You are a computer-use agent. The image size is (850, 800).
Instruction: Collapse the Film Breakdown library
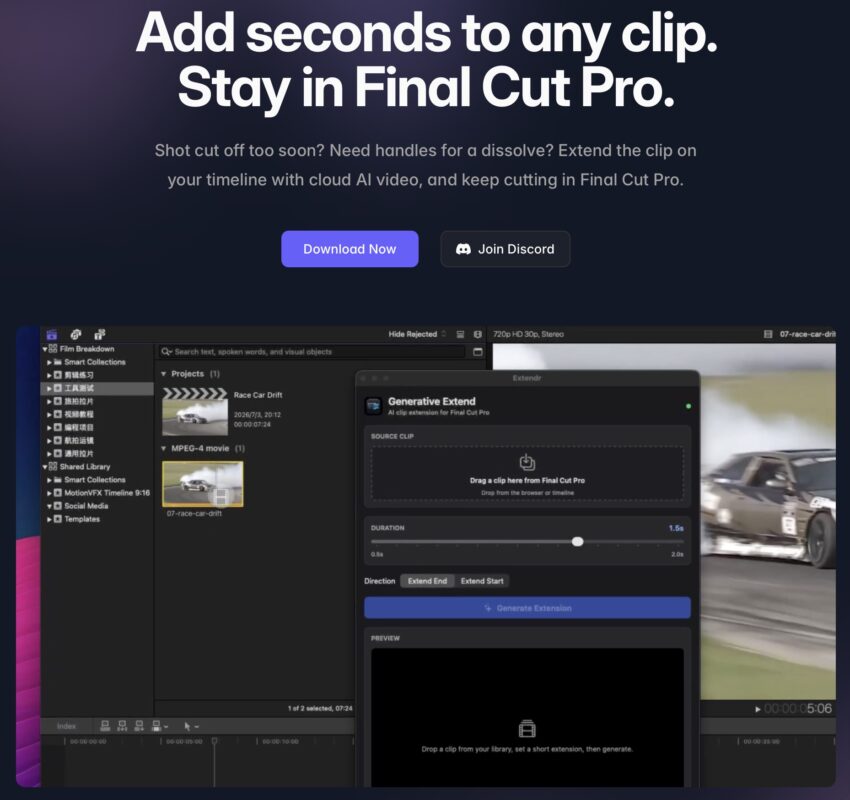tap(45, 349)
